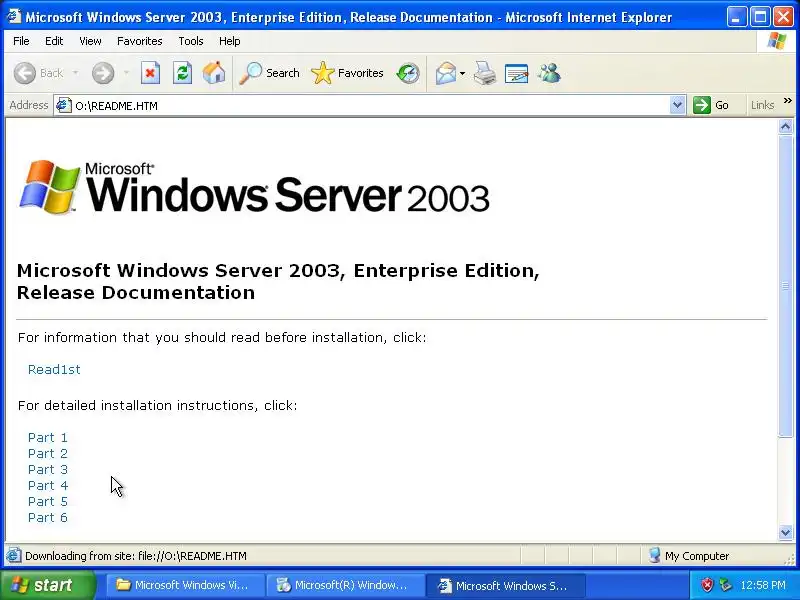Open the Part 4 installation link
This screenshot has height=600, width=800.
(47, 485)
